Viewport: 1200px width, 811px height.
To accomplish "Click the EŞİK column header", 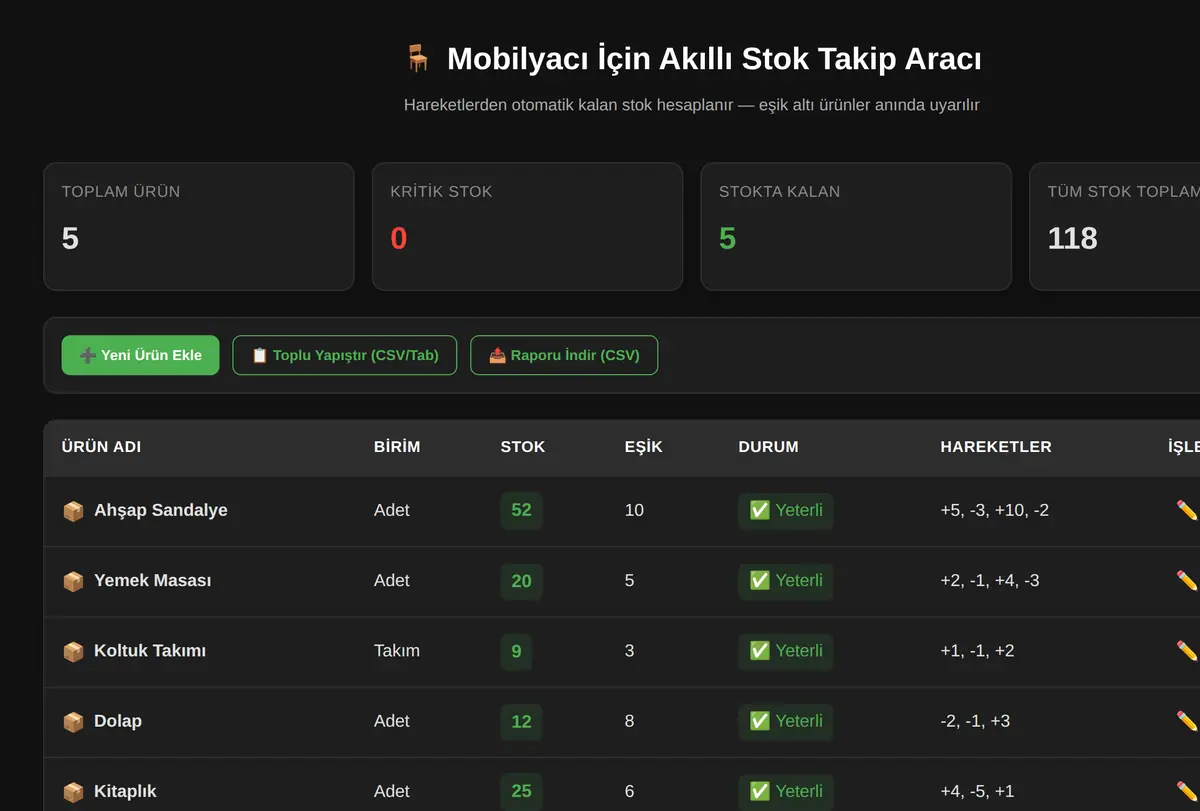I will pos(644,447).
